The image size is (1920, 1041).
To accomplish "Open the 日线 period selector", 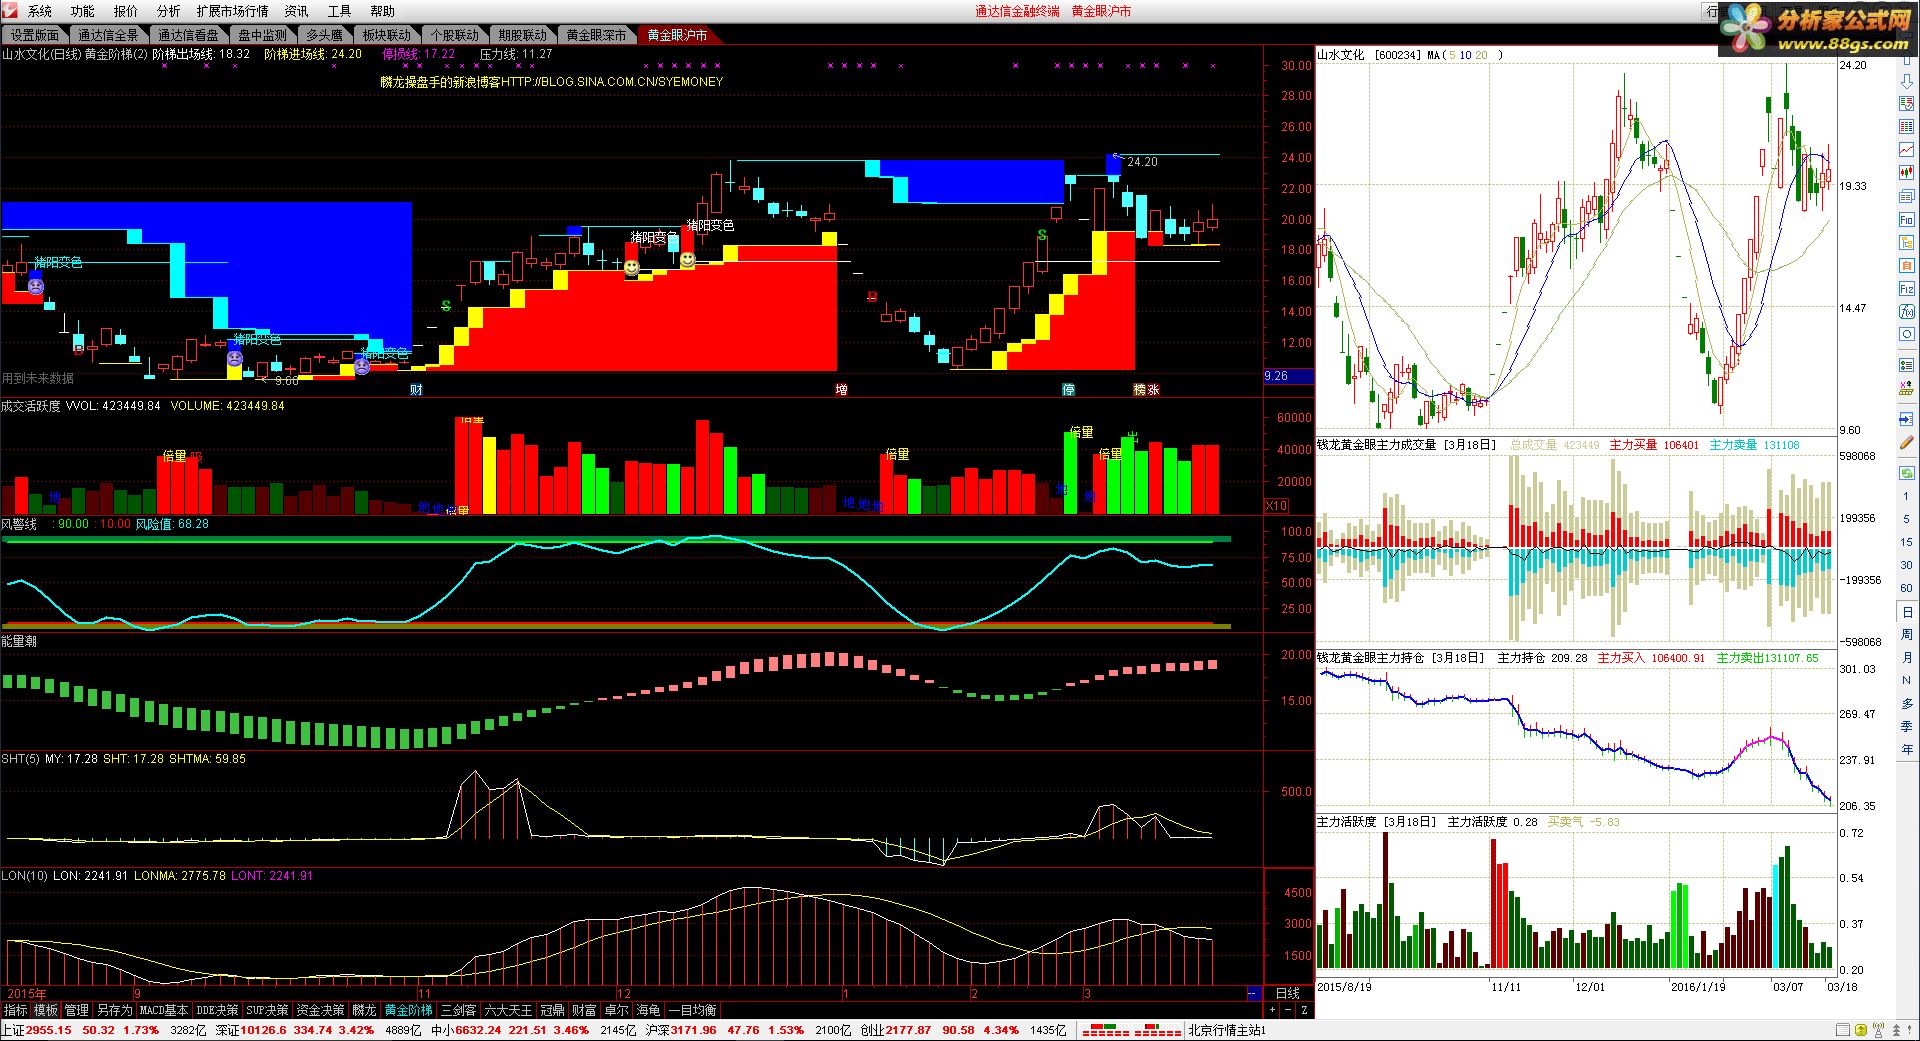I will click(1287, 993).
